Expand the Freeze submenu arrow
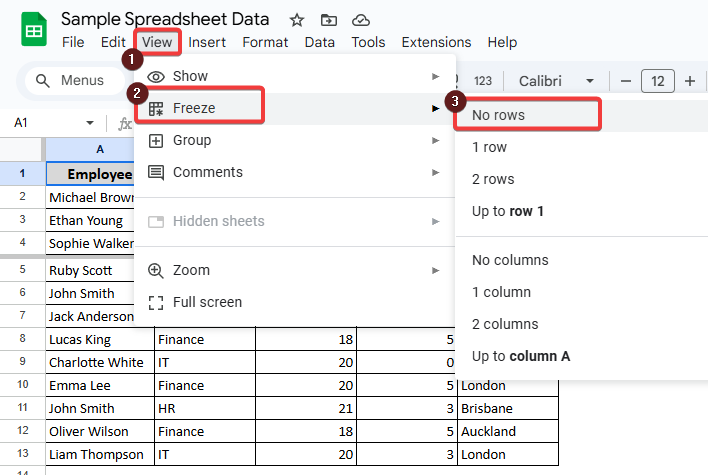This screenshot has height=475, width=708. tap(435, 108)
